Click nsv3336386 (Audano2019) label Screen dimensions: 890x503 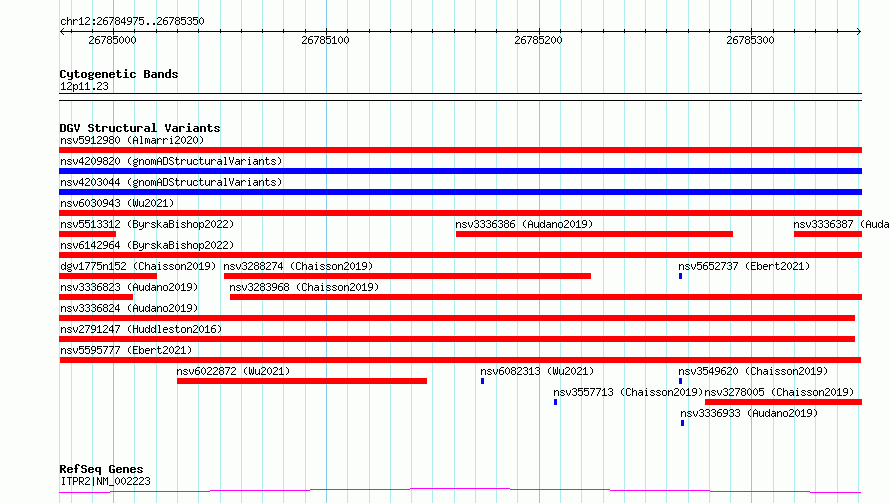pos(524,224)
